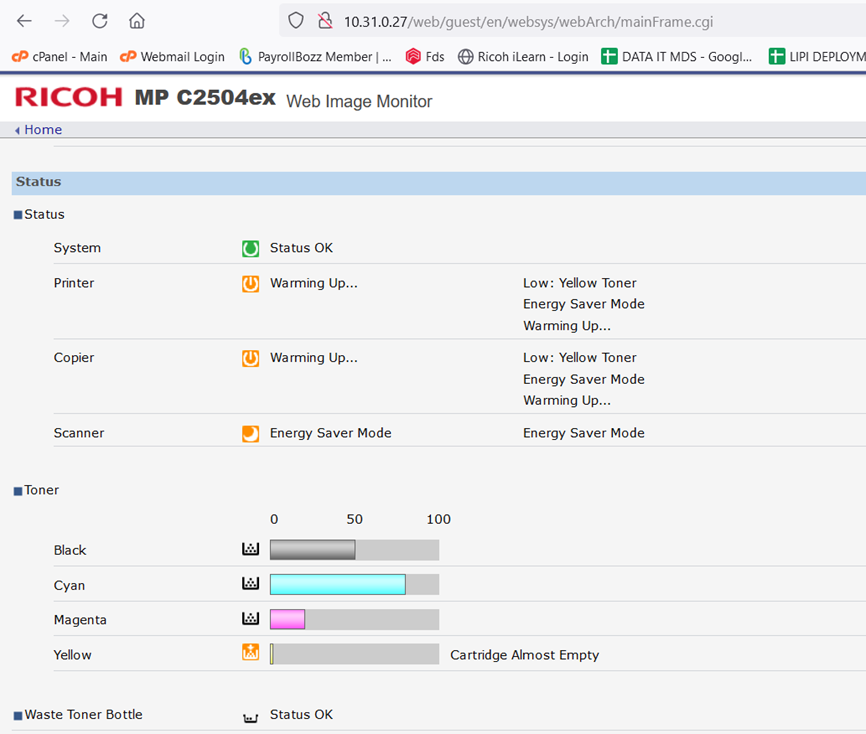Click the Scanner energy saver moon icon
Viewport: 866px width, 734px height.
tap(250, 434)
